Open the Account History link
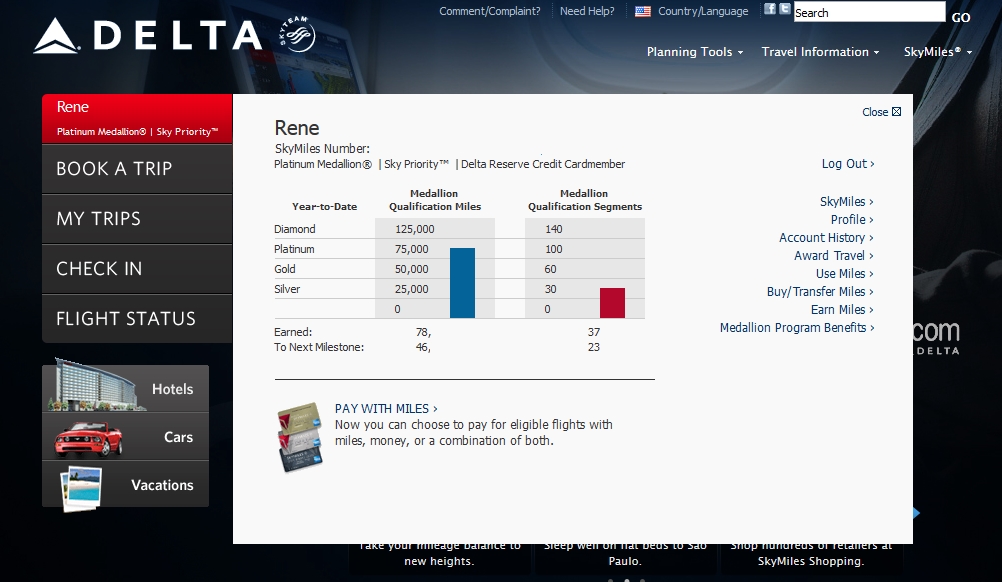 point(825,238)
